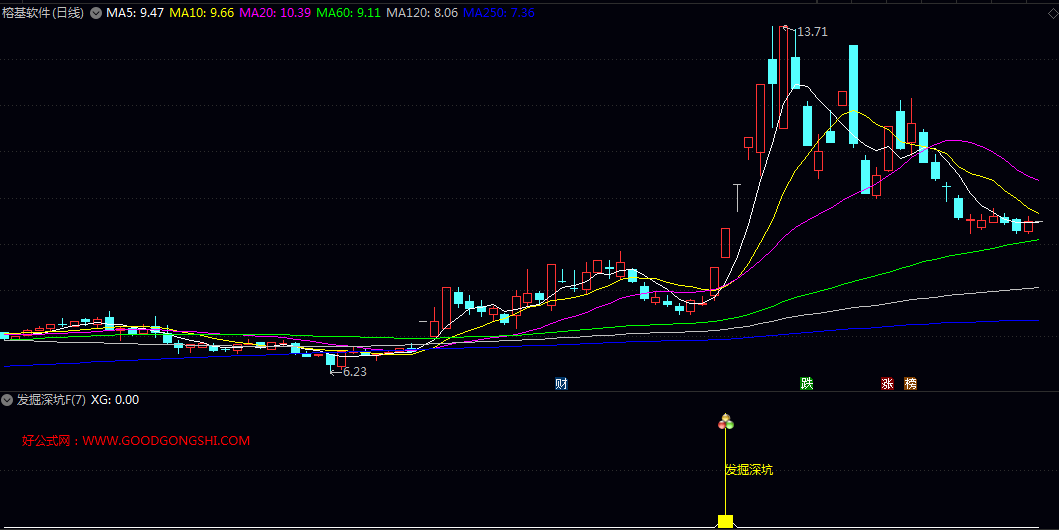Select the MA5 moving average label
1059x530 pixels.
point(135,13)
